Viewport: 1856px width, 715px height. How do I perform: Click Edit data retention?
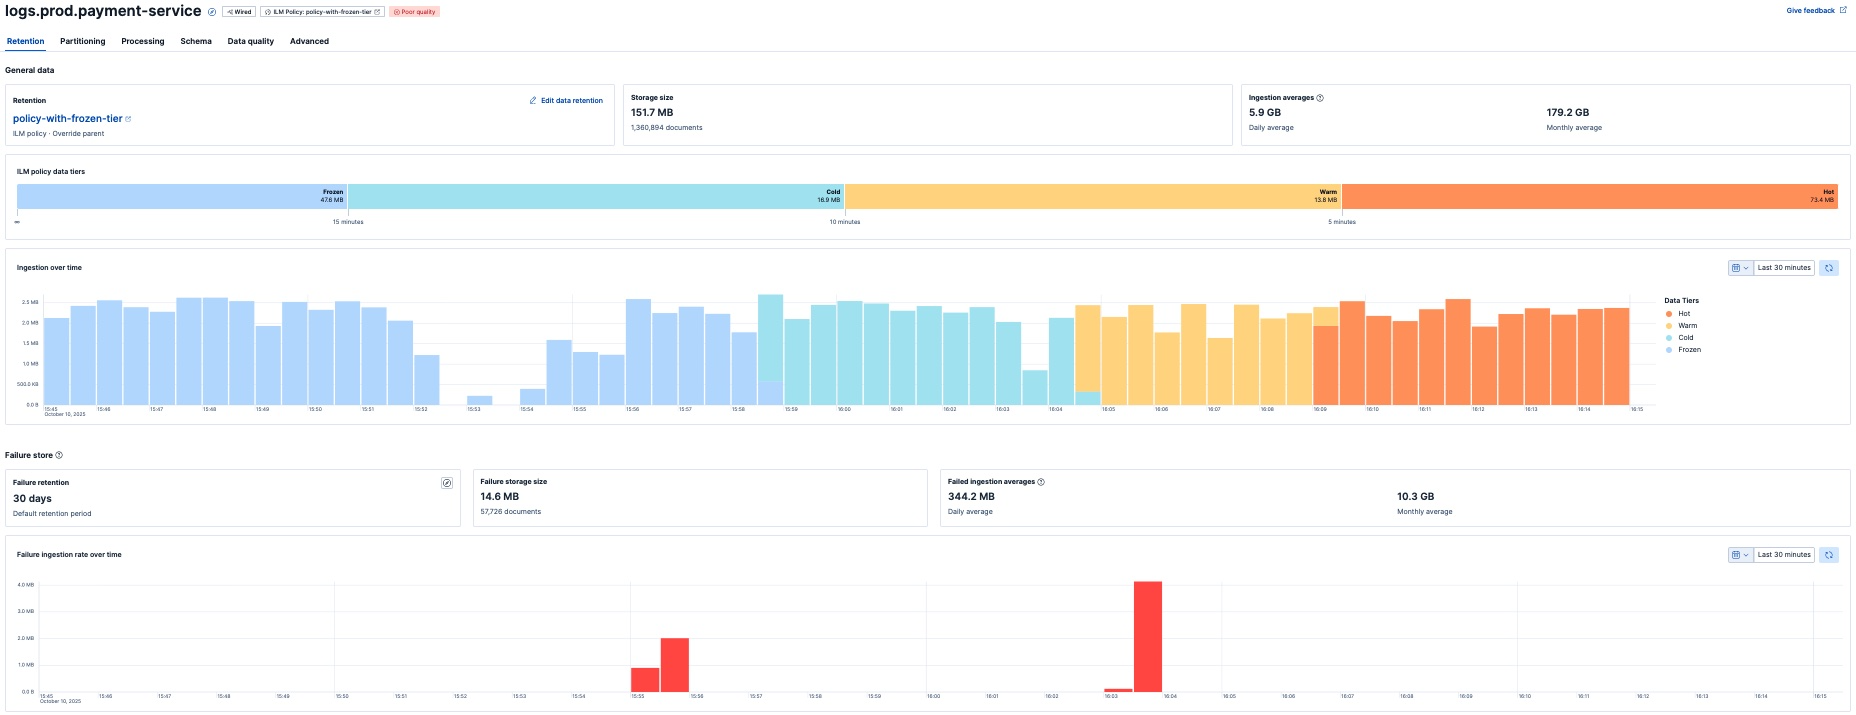click(566, 101)
